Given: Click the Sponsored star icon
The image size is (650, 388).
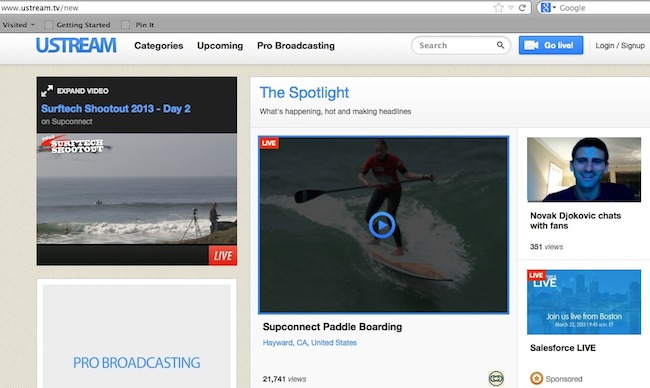Looking at the screenshot, I should coord(536,378).
